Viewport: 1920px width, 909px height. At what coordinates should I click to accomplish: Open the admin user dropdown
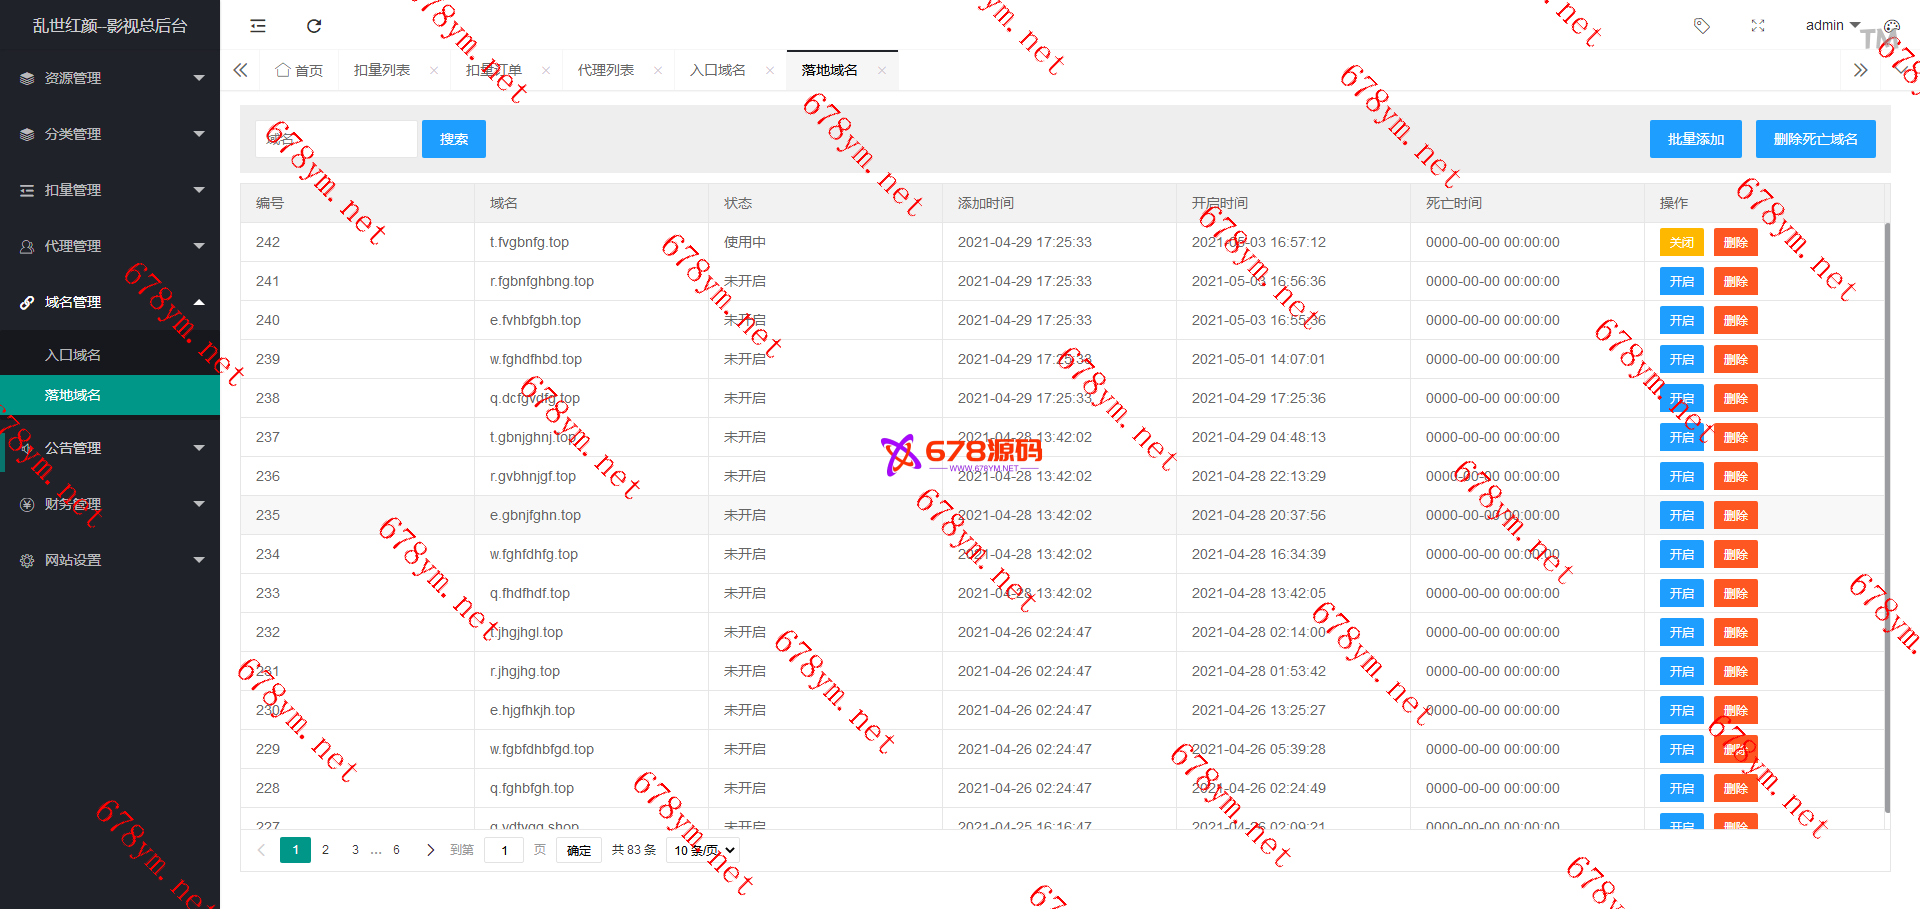(1832, 26)
